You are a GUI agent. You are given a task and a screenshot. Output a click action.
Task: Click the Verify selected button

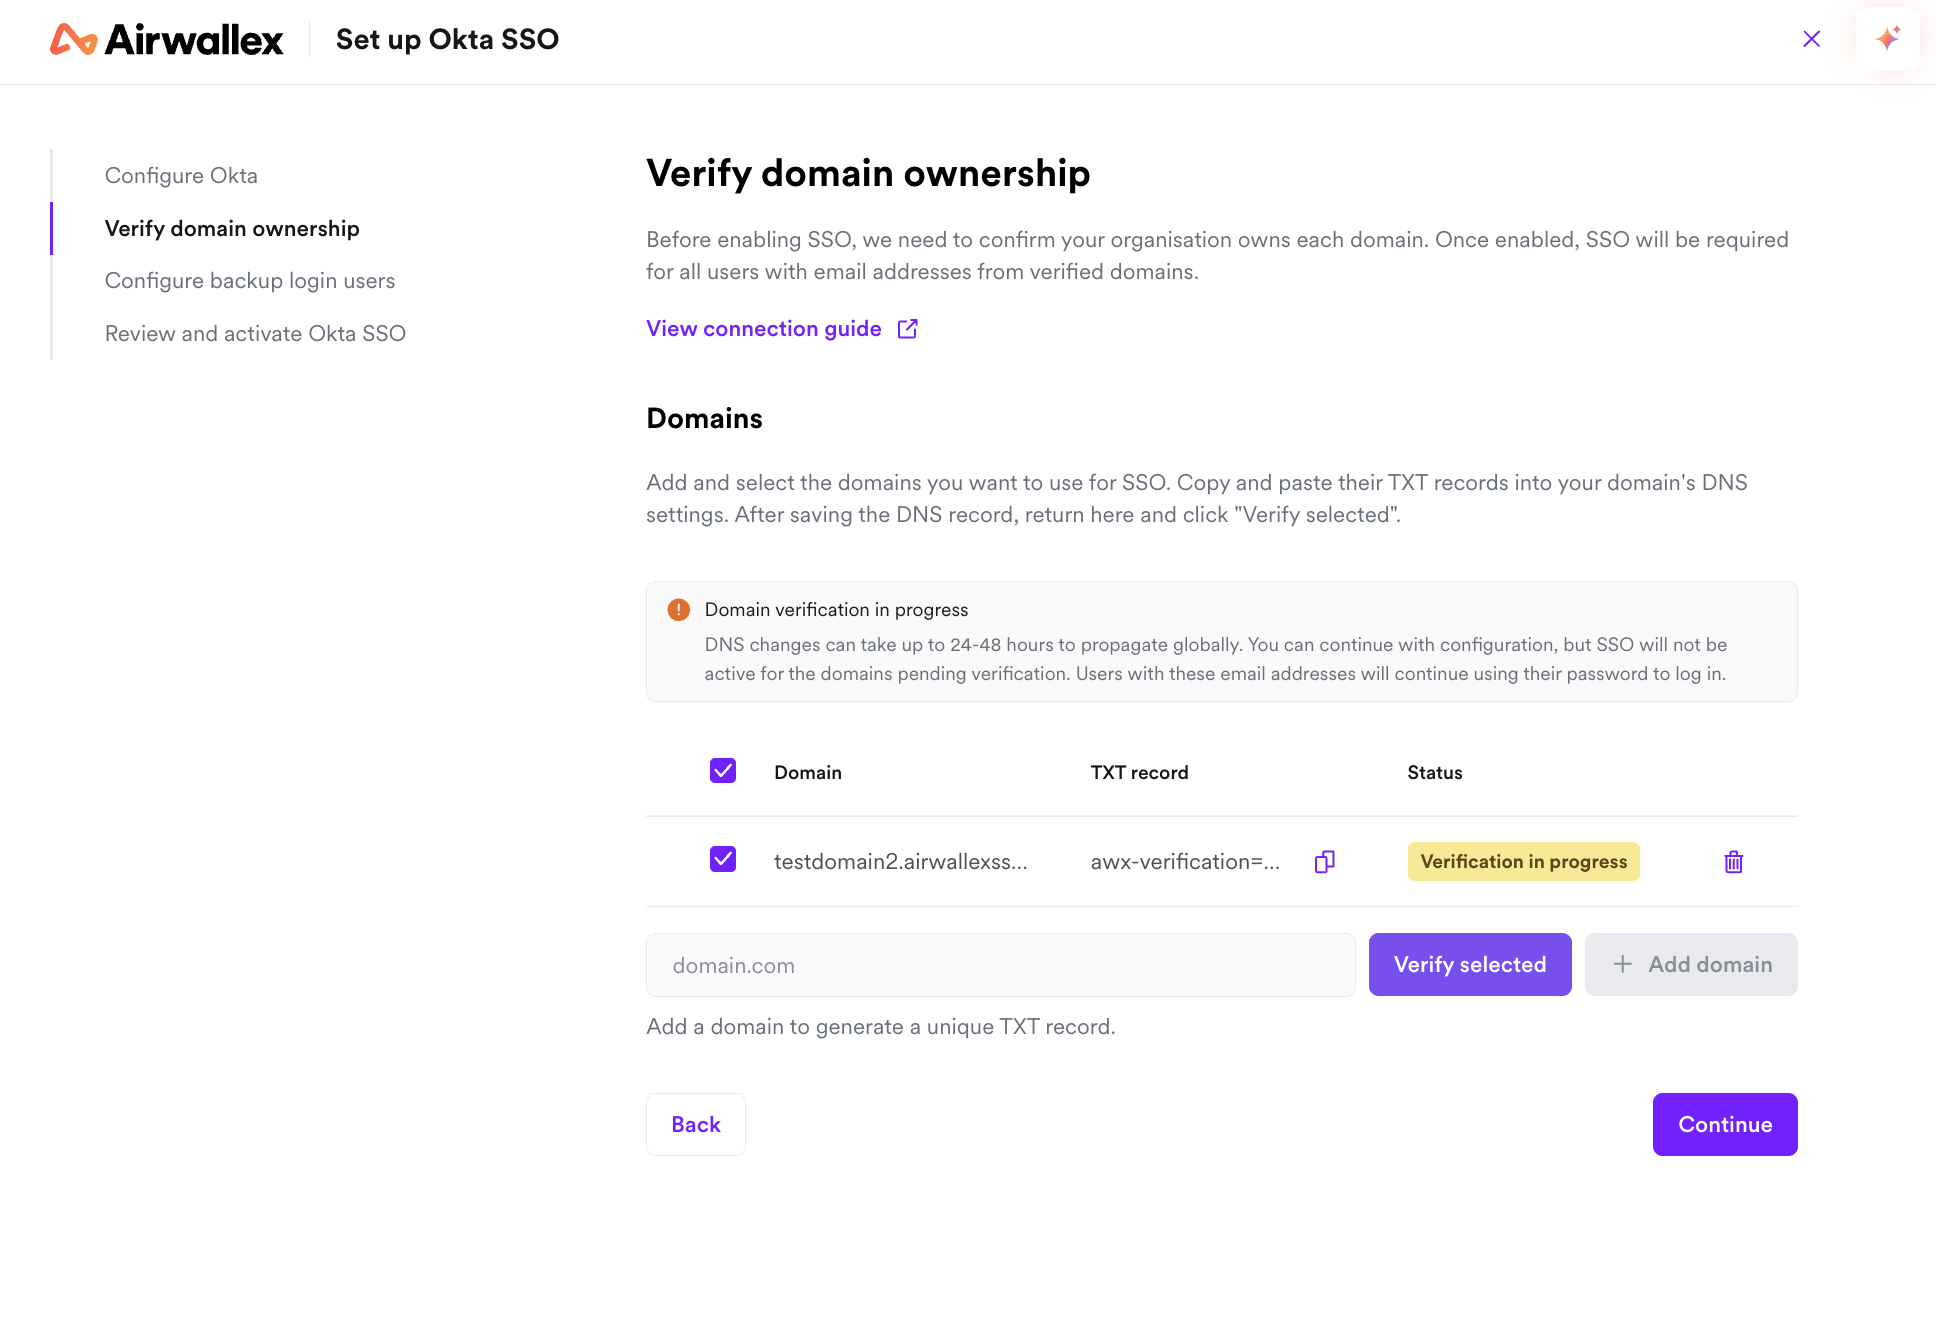(x=1470, y=965)
